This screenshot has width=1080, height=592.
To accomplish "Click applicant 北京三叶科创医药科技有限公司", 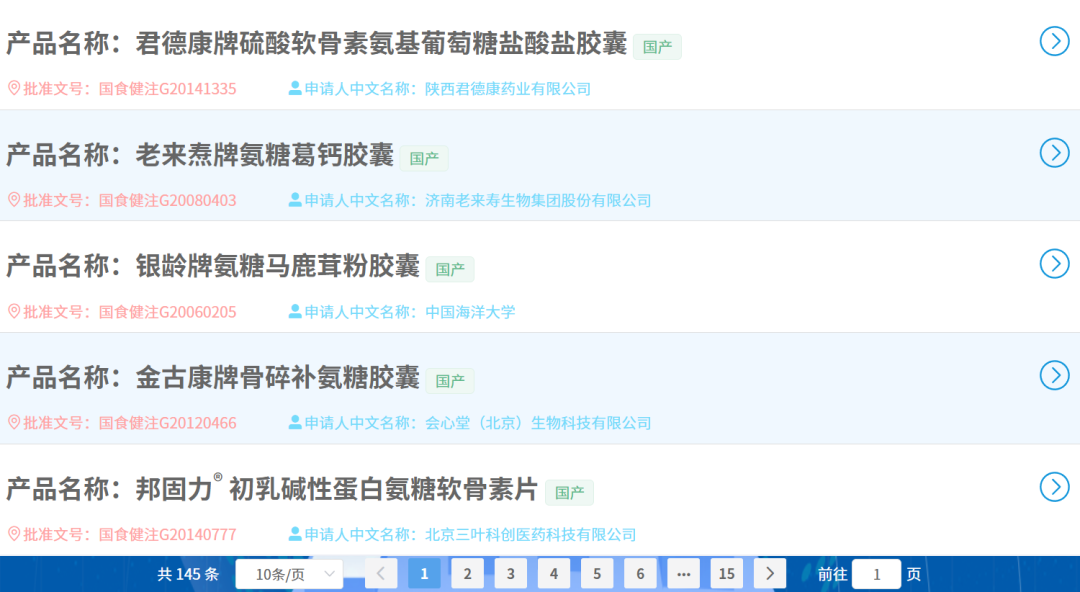I will pyautogui.click(x=530, y=535).
